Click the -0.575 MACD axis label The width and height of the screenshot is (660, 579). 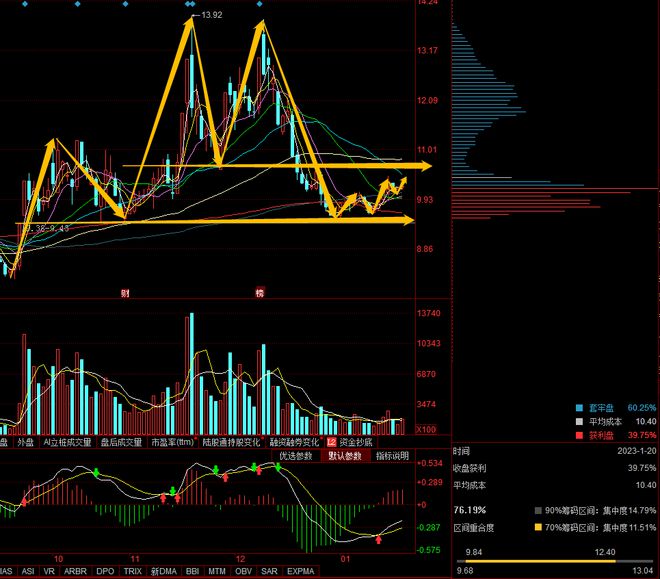(x=428, y=550)
